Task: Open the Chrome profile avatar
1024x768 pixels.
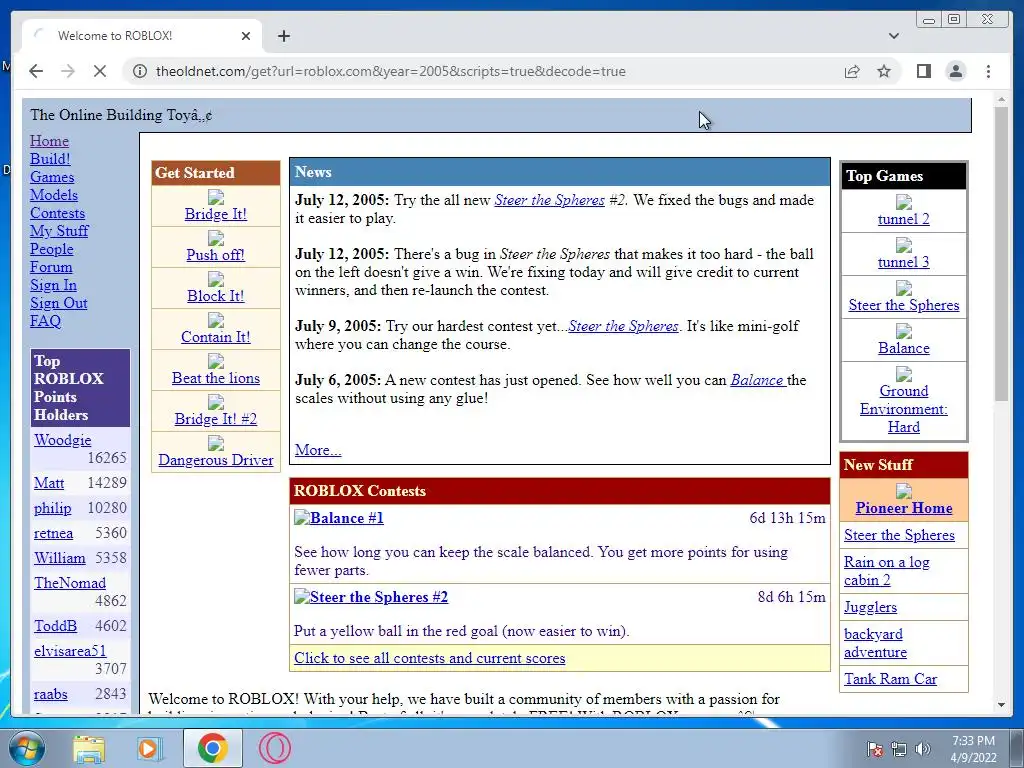Action: click(x=955, y=71)
